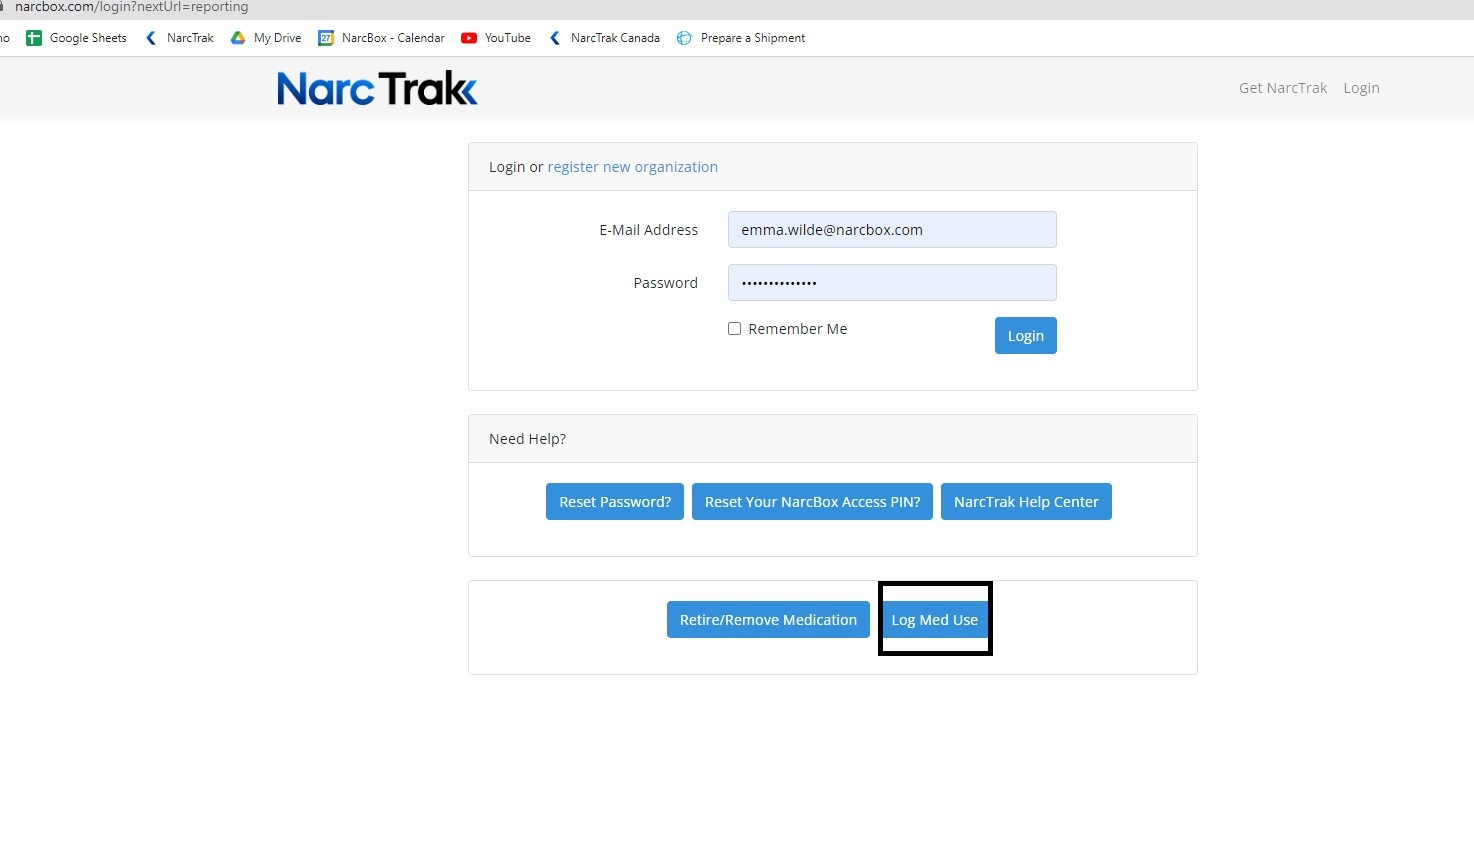Click the Need Help? heading text

click(527, 439)
